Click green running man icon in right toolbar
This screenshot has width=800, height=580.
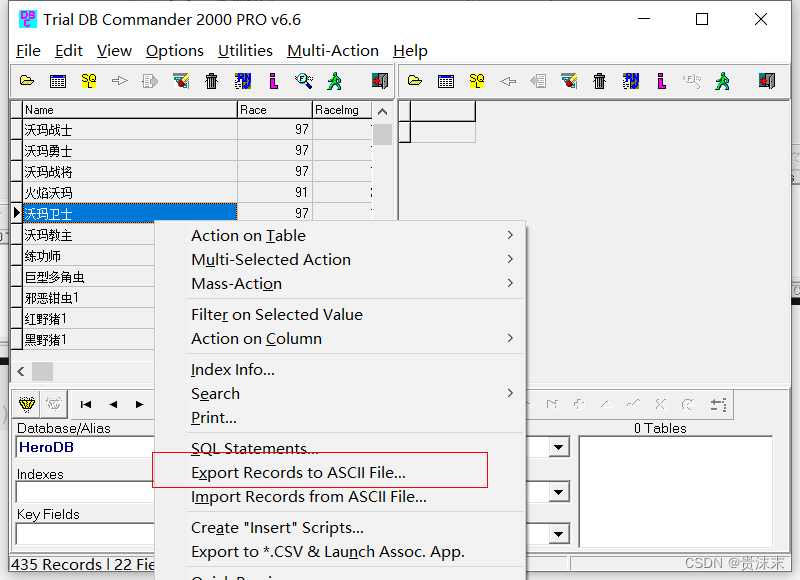[723, 81]
